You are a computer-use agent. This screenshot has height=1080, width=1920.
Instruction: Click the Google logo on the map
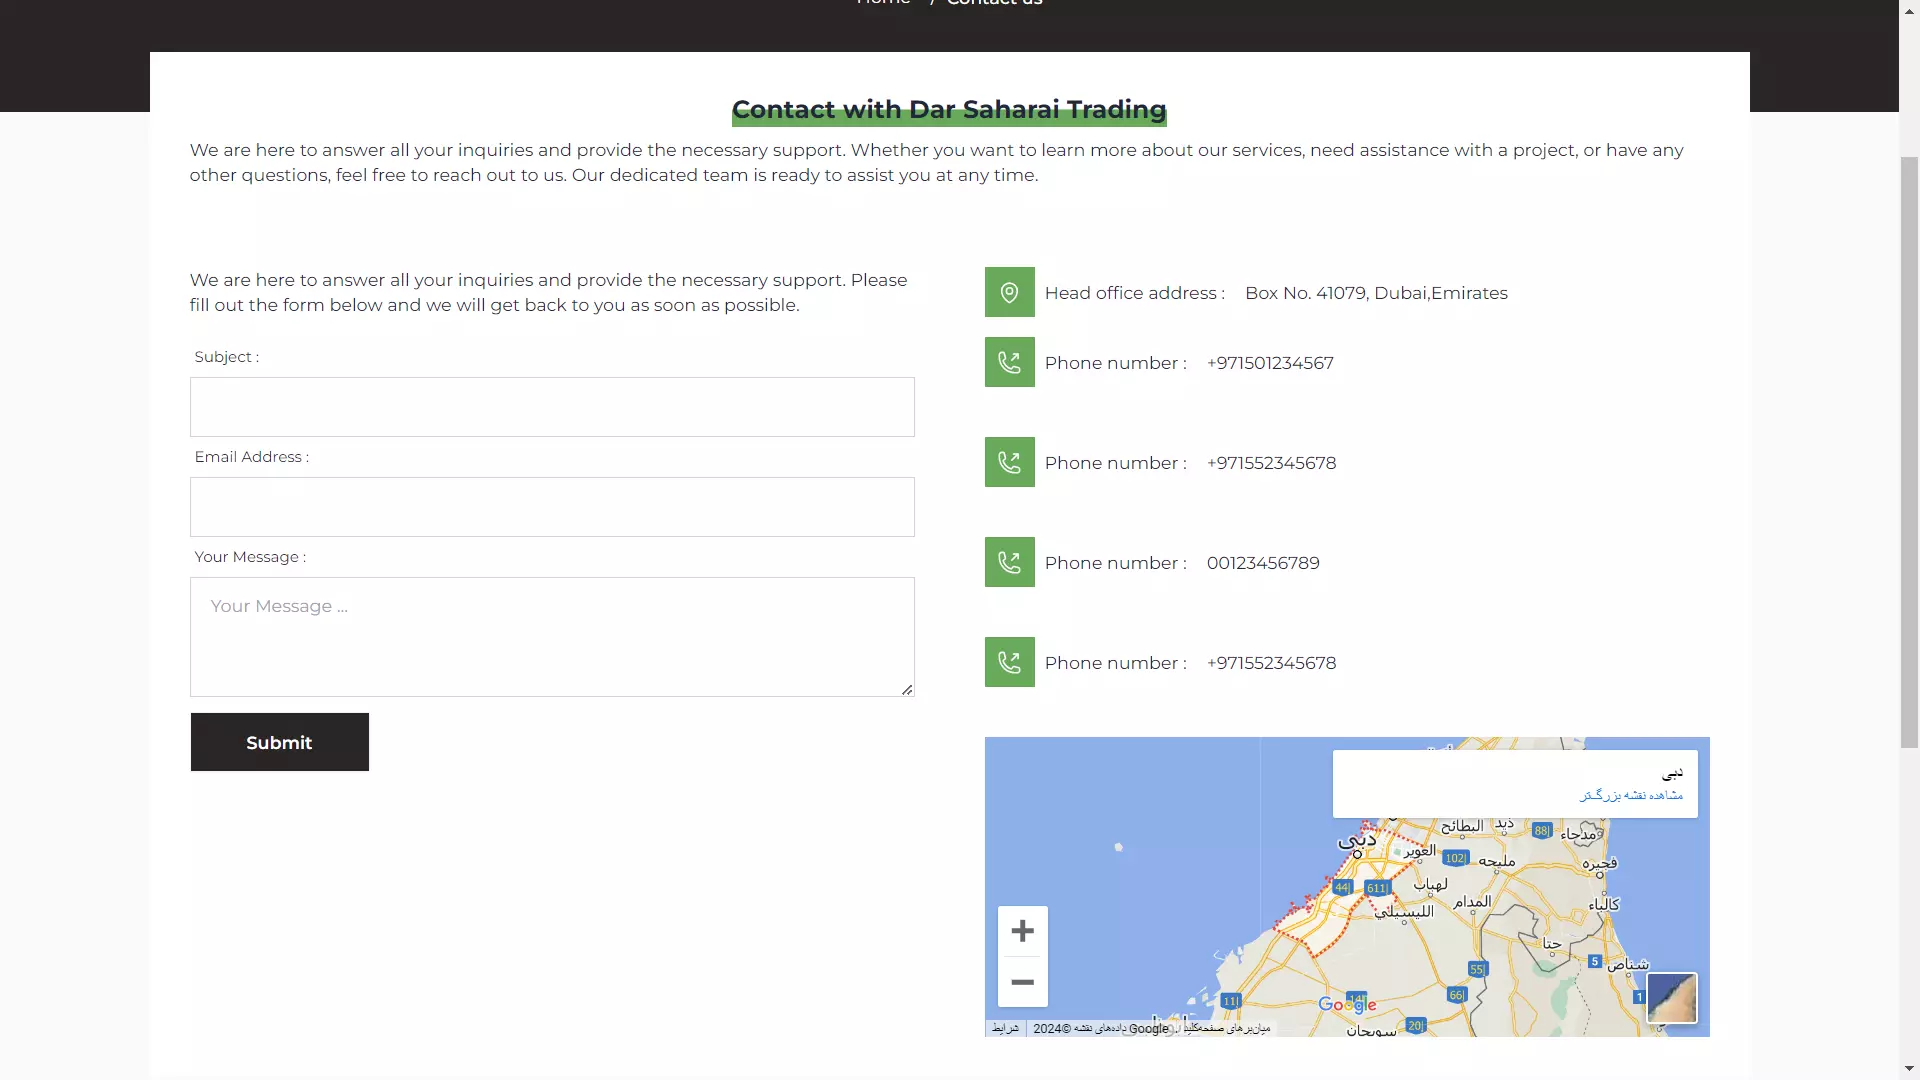click(x=1346, y=1004)
